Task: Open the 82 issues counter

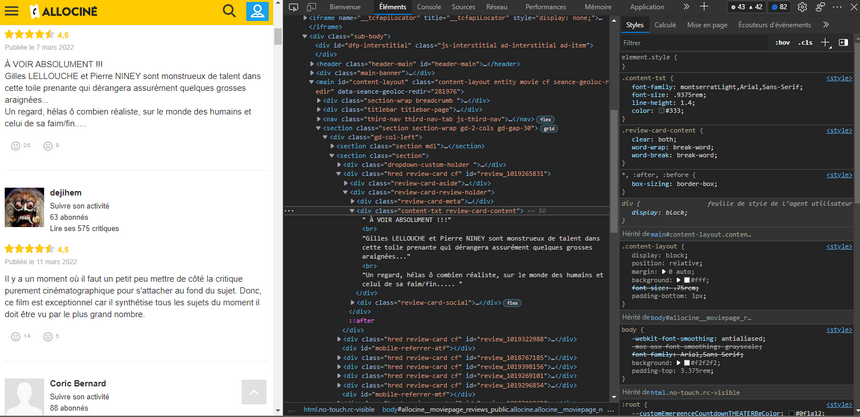Action: click(x=779, y=7)
